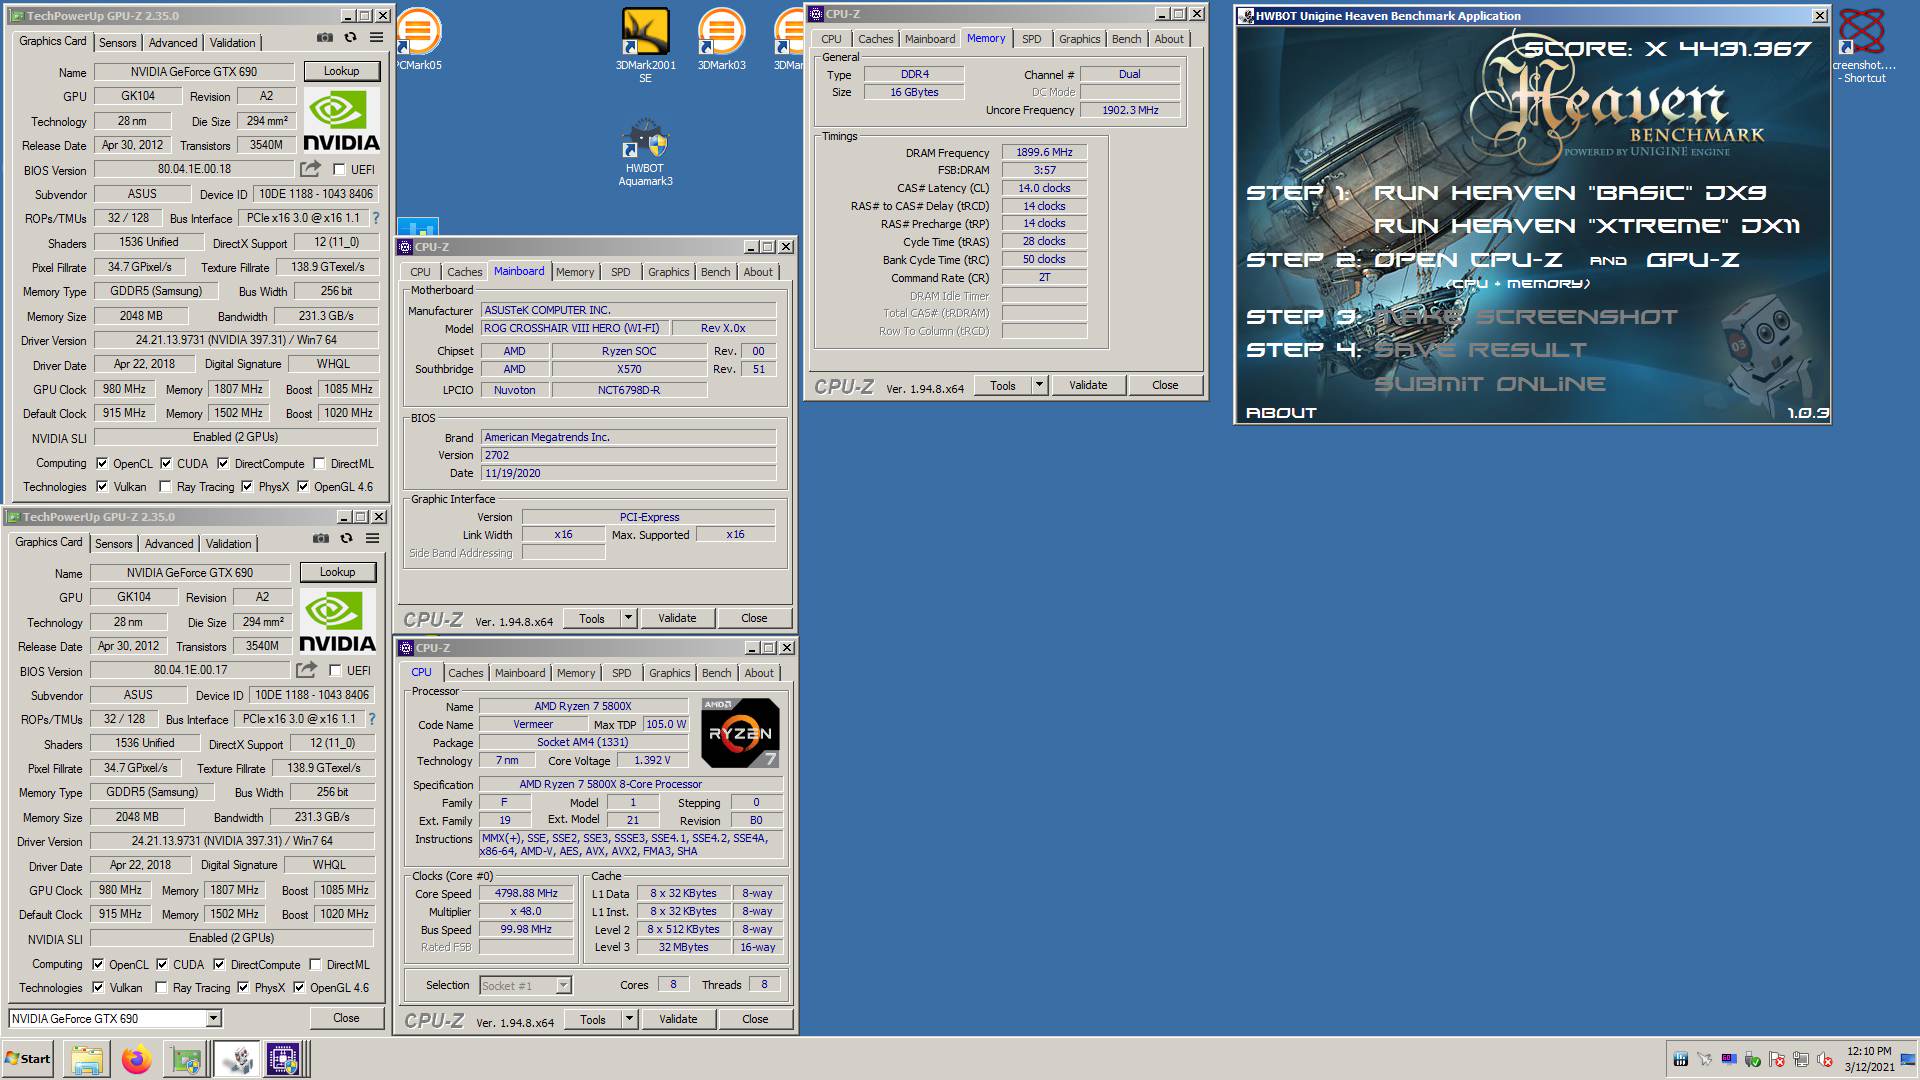Image resolution: width=1920 pixels, height=1080 pixels.
Task: Open HWBOT Aquamark3 desktop shortcut
Action: click(645, 153)
